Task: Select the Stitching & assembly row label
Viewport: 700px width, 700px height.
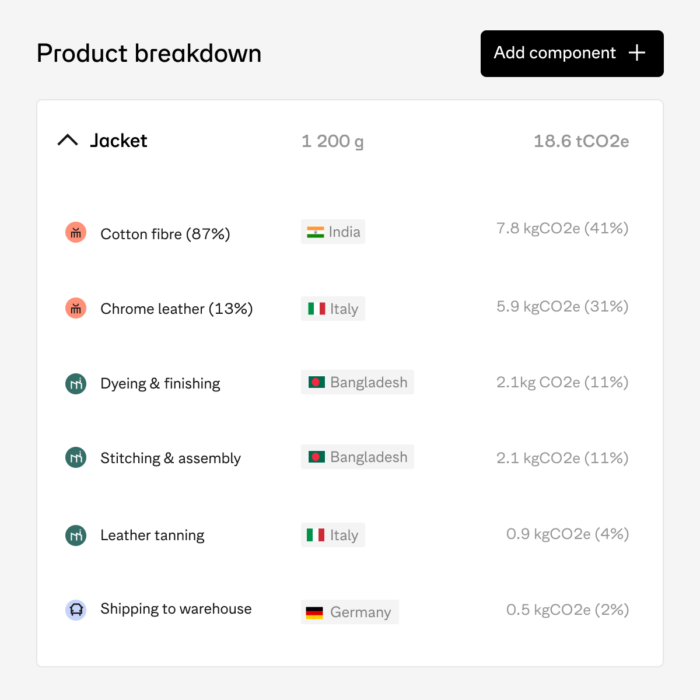Action: pos(170,458)
